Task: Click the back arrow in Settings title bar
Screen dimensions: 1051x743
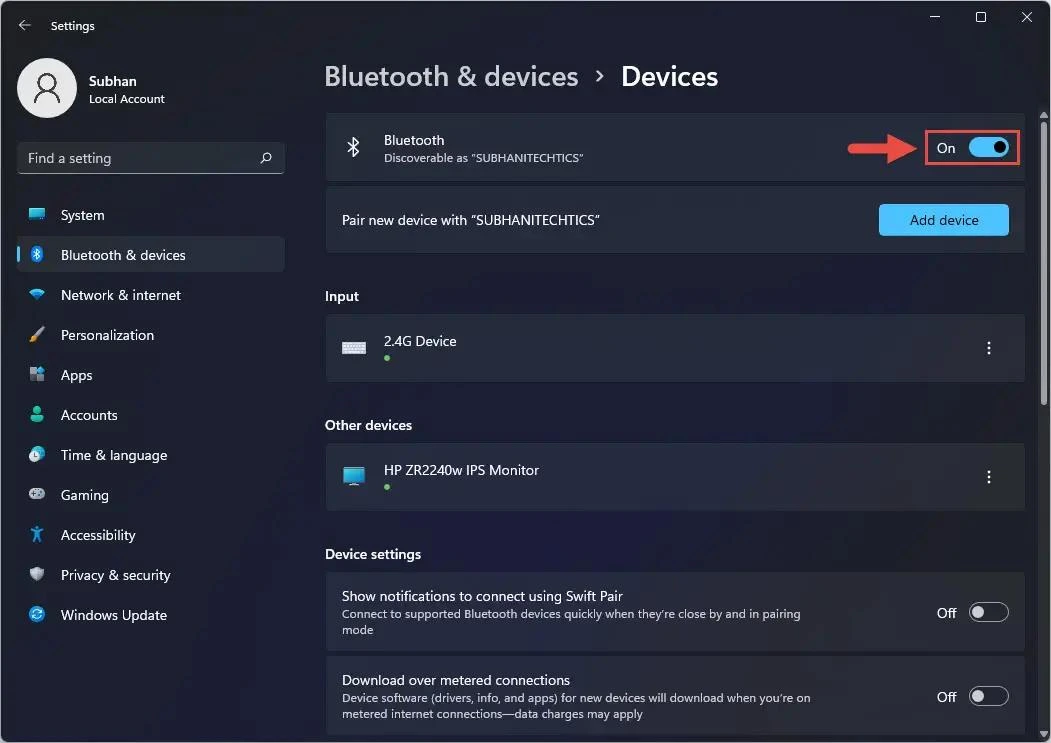Action: 25,25
